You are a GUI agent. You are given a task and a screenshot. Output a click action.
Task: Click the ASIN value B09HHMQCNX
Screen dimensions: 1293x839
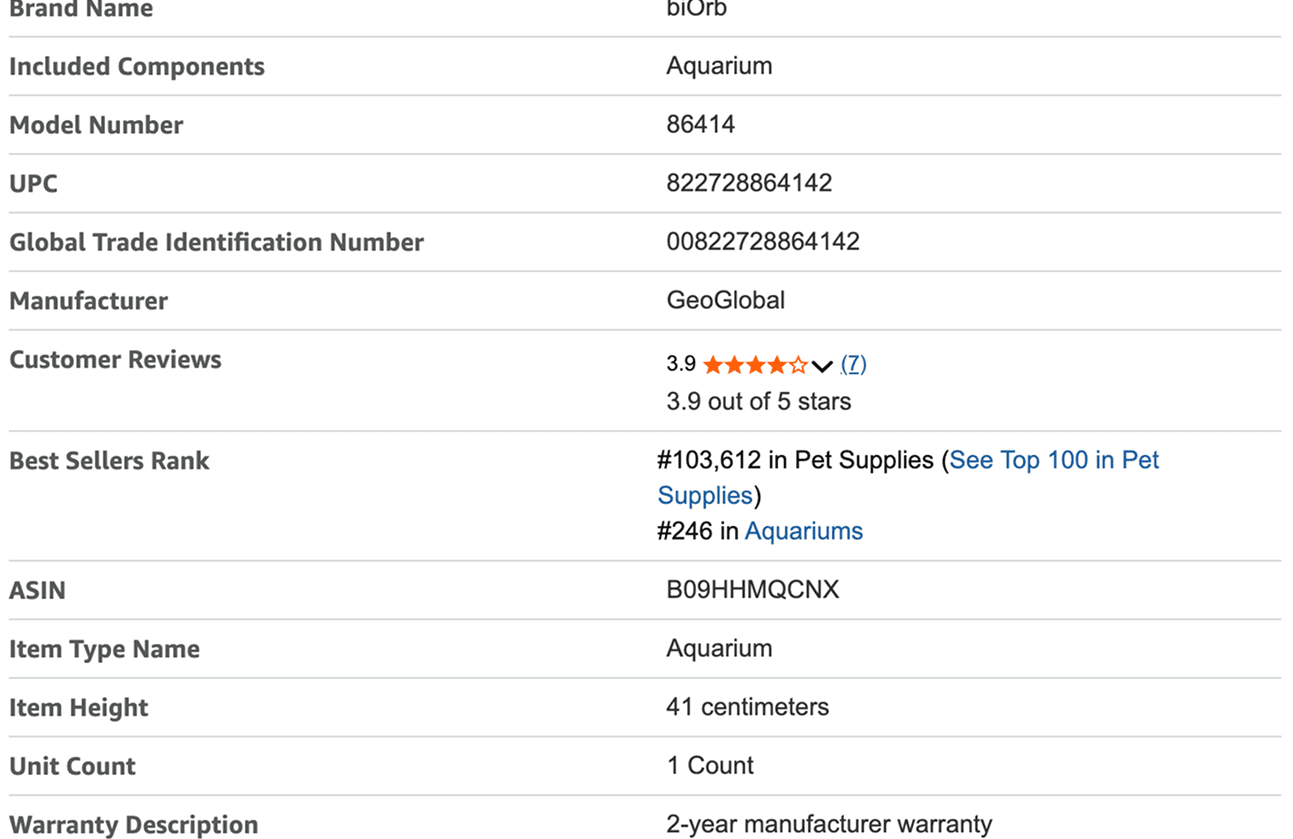[x=752, y=590]
